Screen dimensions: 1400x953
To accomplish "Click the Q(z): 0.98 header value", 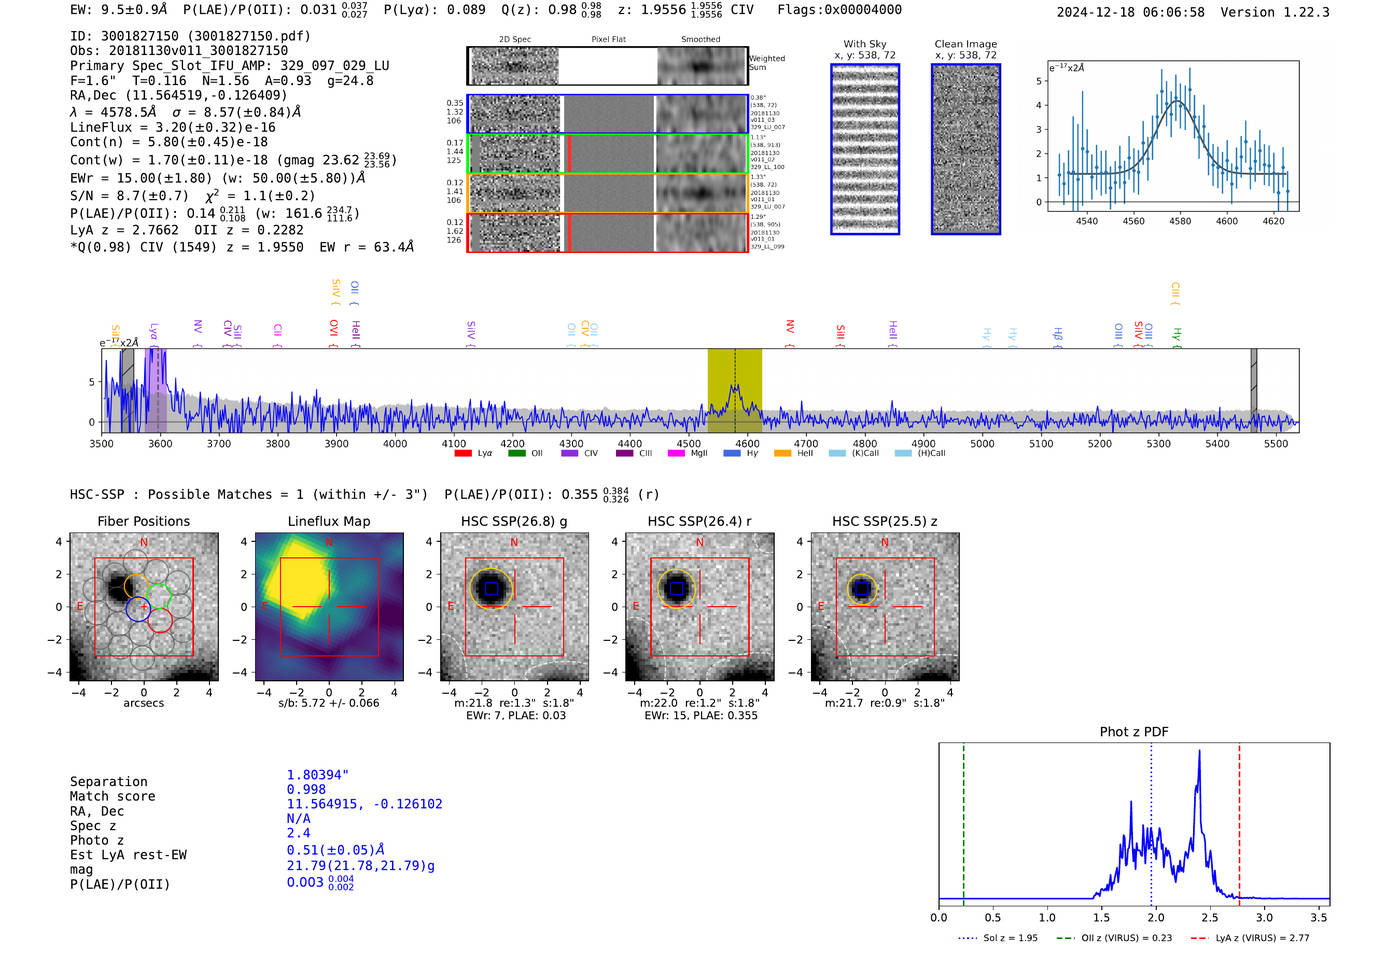I will tap(552, 10).
